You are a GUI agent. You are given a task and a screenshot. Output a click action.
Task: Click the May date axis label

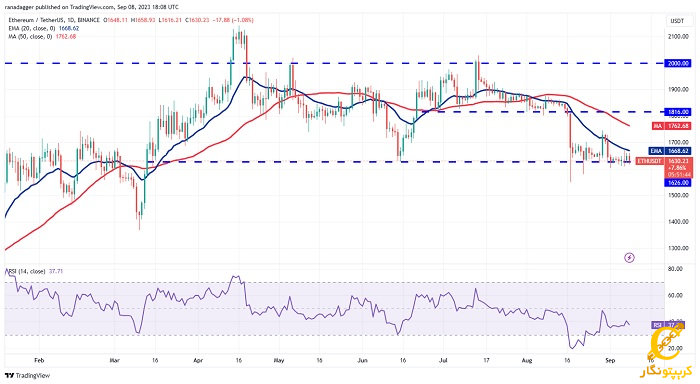coord(279,360)
